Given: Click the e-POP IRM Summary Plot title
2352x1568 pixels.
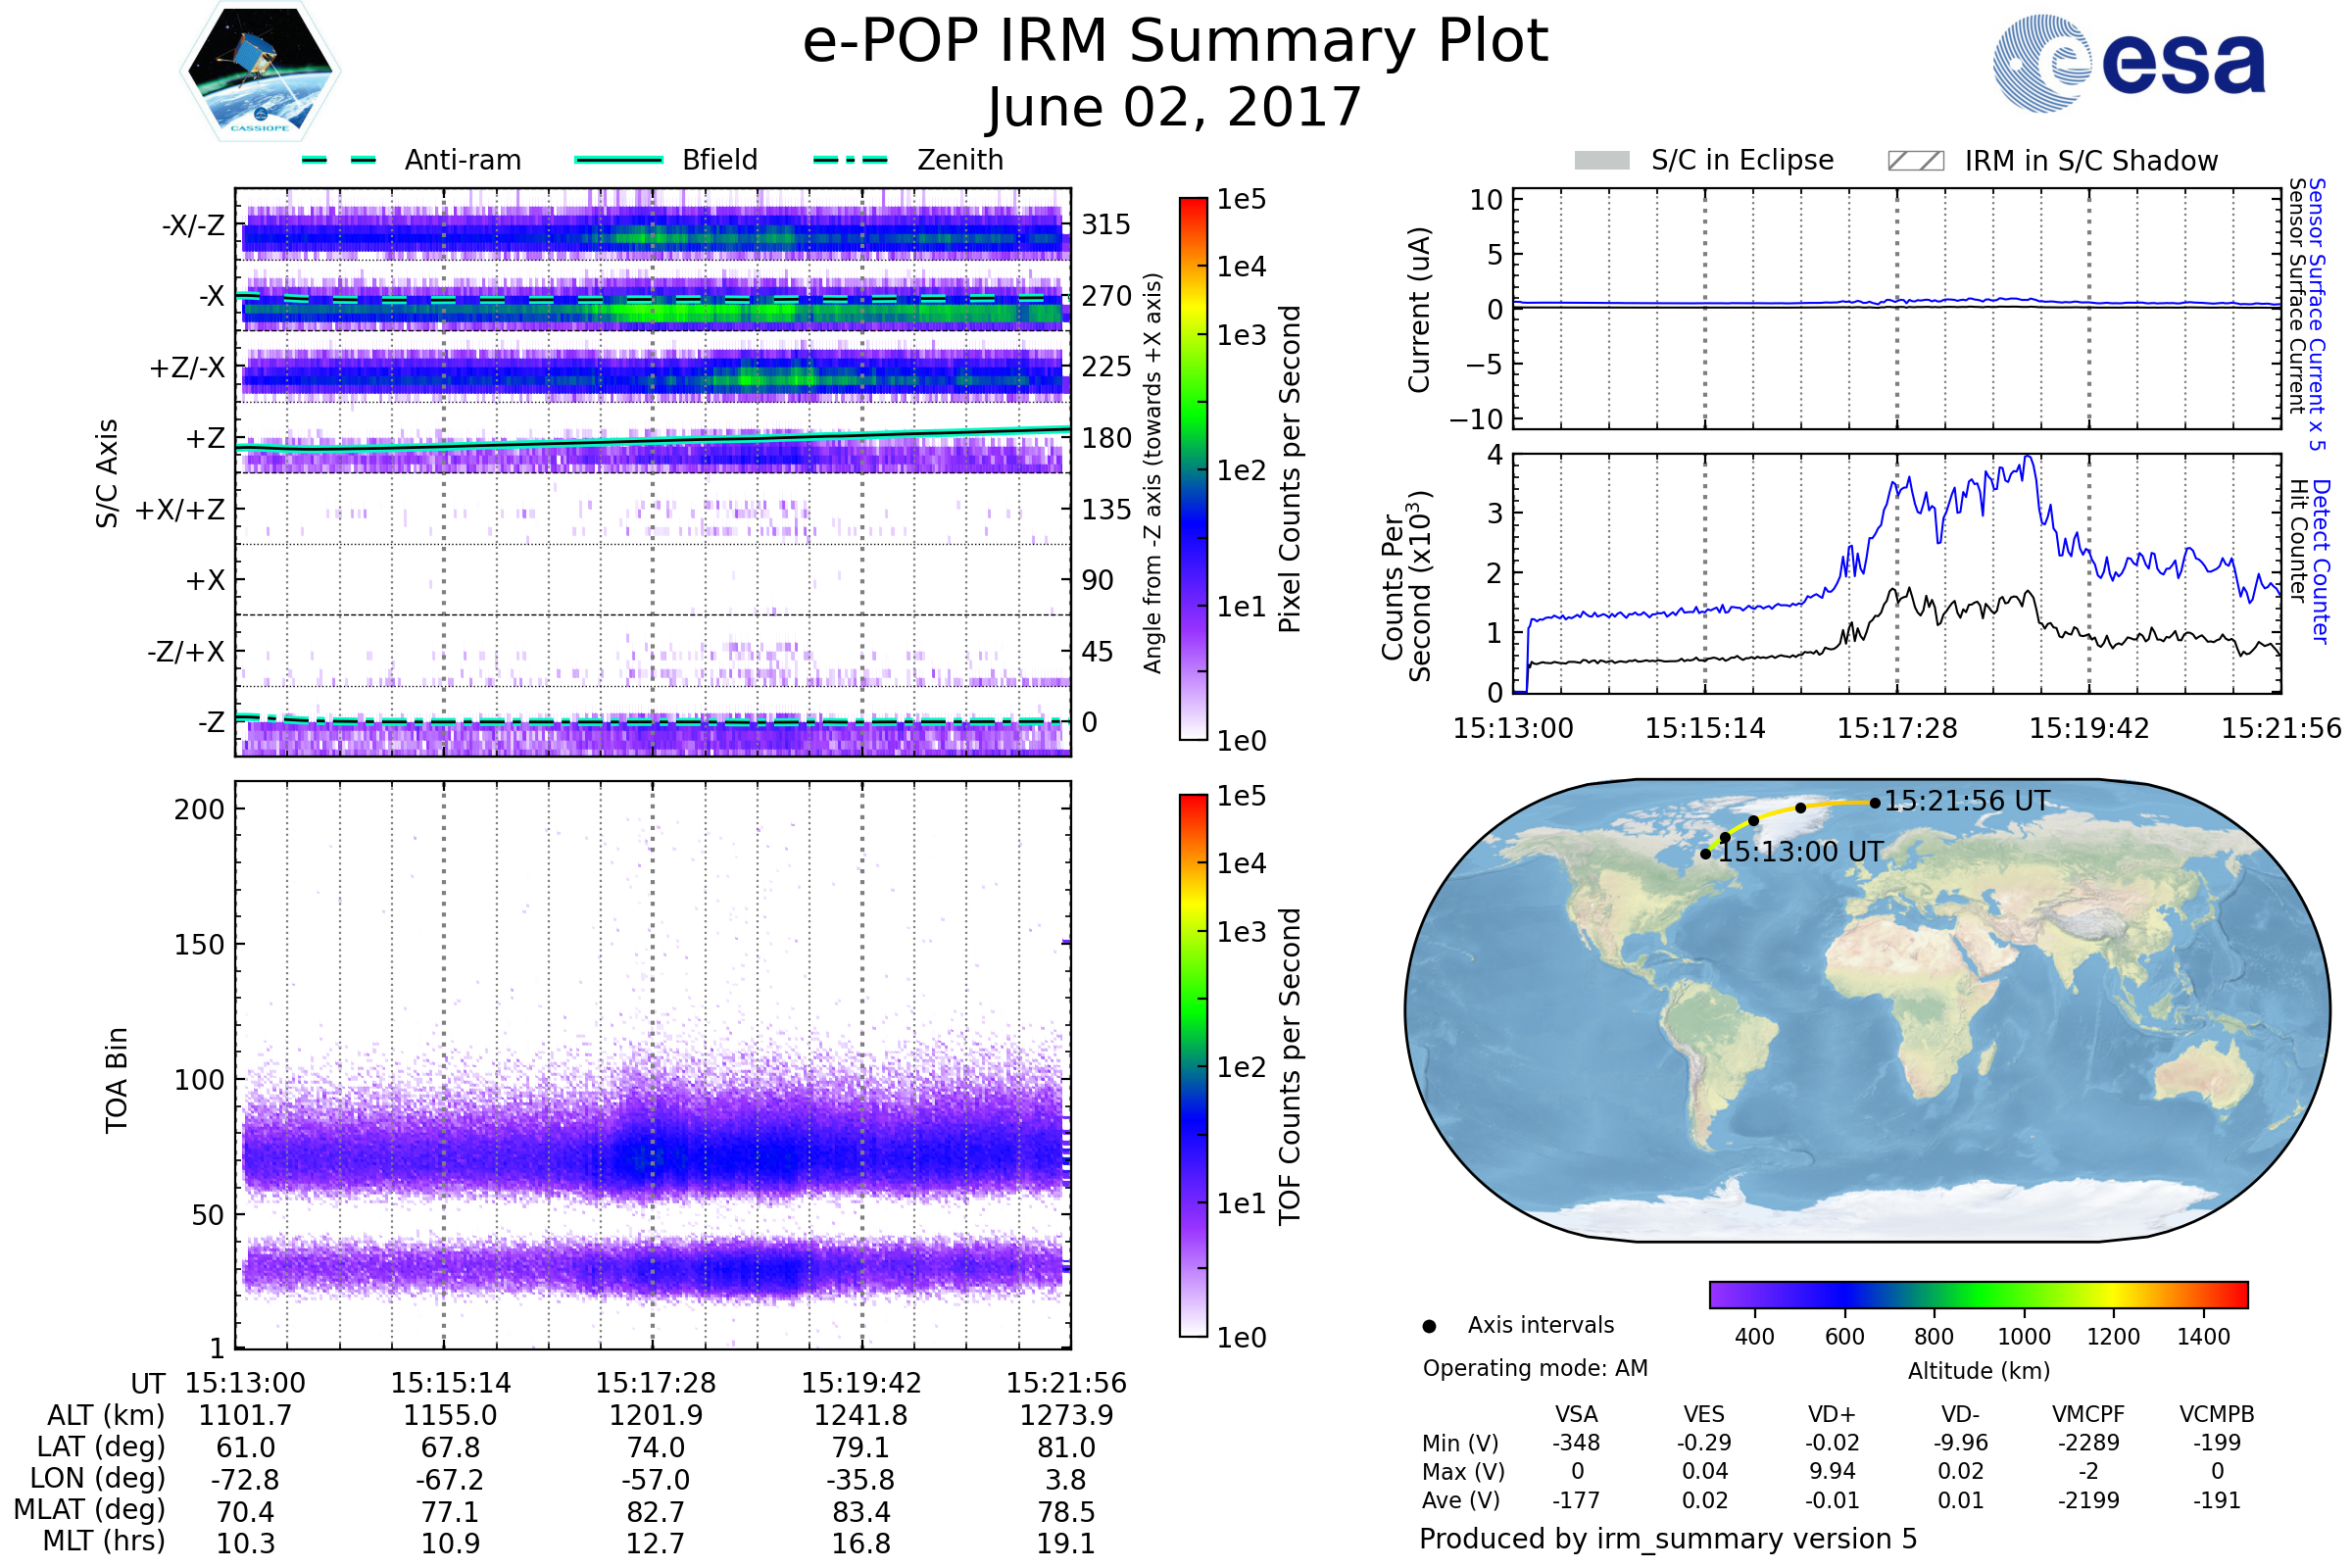Looking at the screenshot, I should tap(1175, 42).
